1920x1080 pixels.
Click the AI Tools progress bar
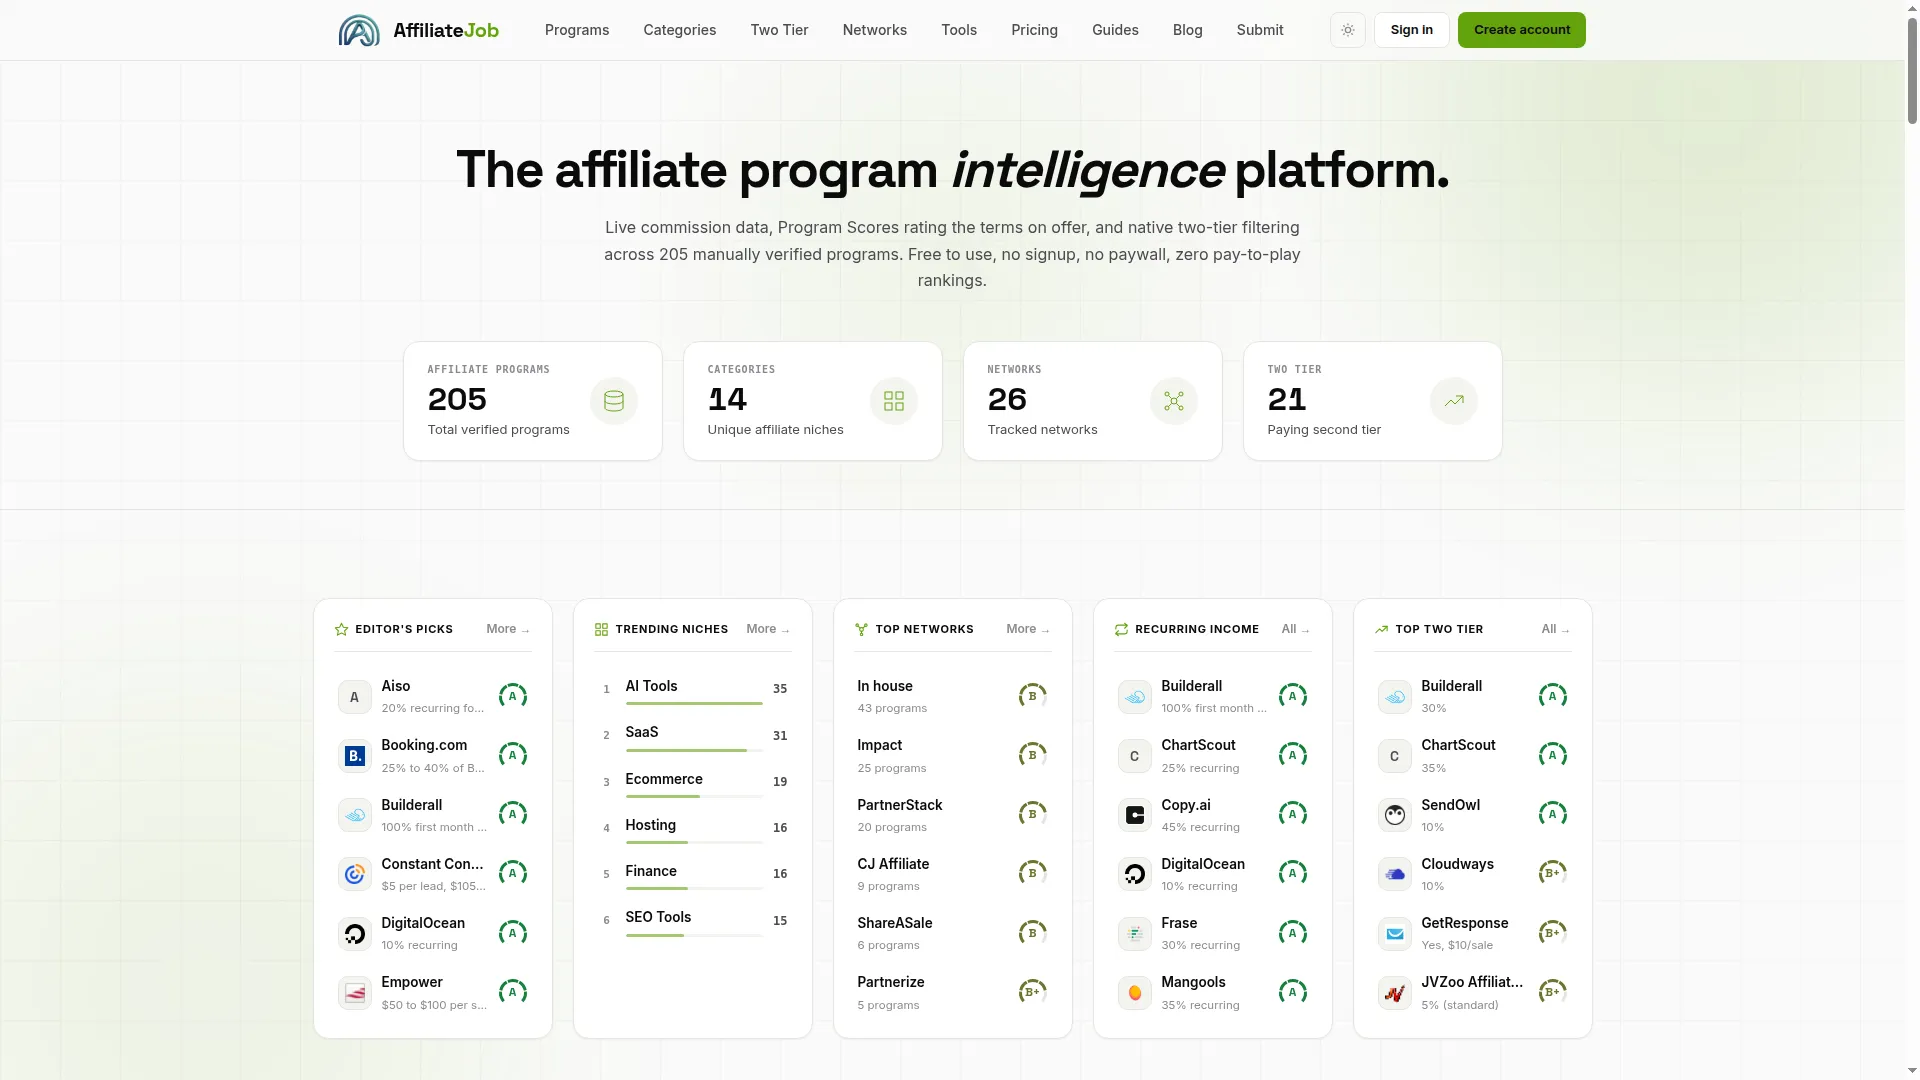pyautogui.click(x=694, y=704)
